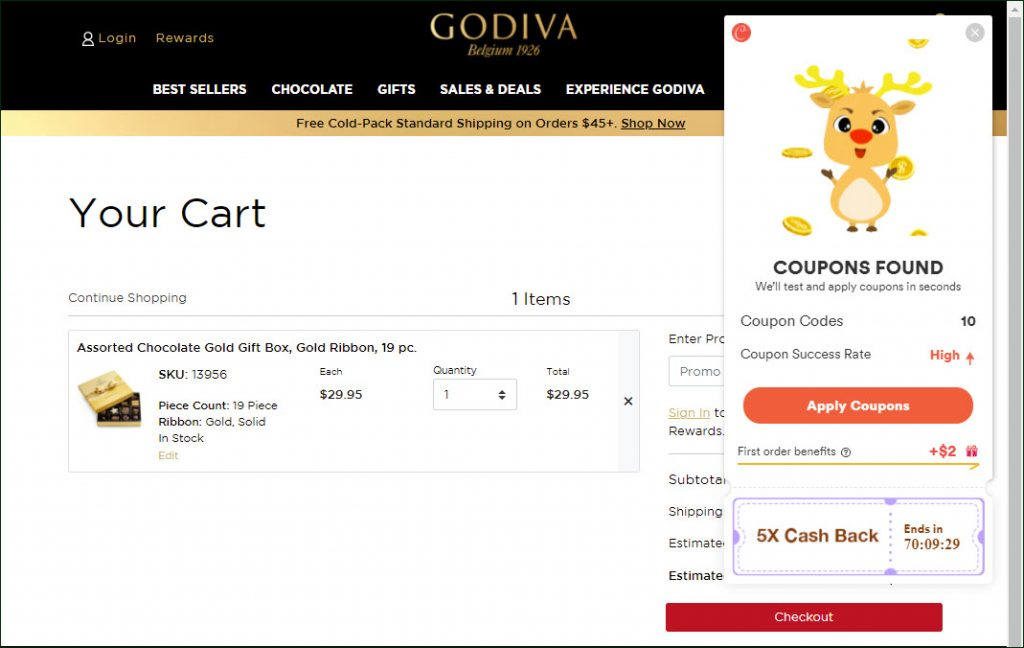Click the Login link
Screen dimensions: 1024x648
point(117,38)
